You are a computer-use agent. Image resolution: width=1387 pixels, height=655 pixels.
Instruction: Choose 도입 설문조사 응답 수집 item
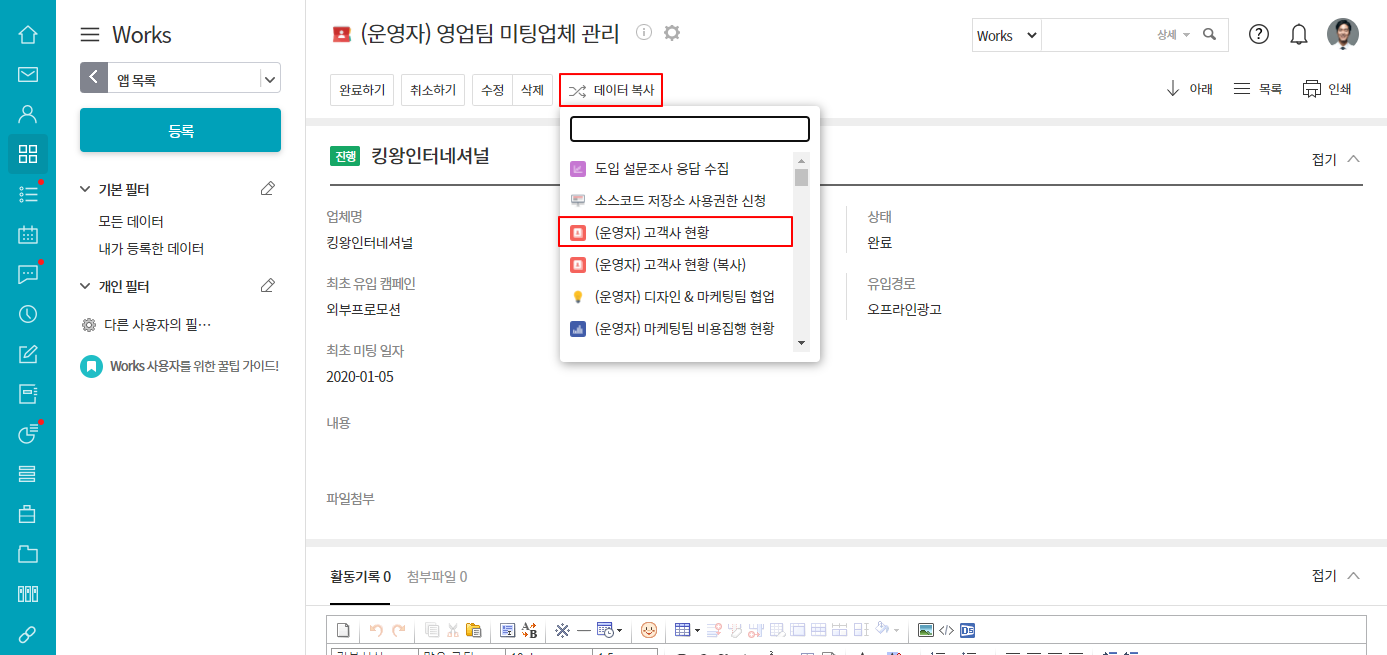pyautogui.click(x=661, y=169)
